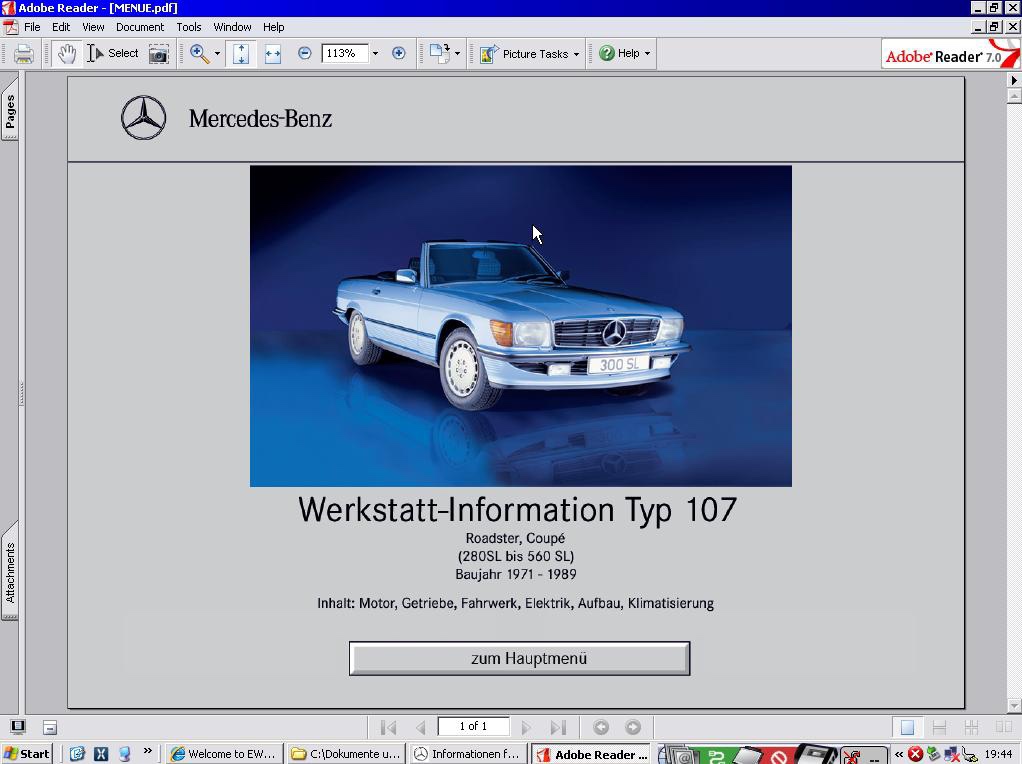Choose the Snapshot camera tool
Image resolution: width=1022 pixels, height=764 pixels.
(158, 53)
